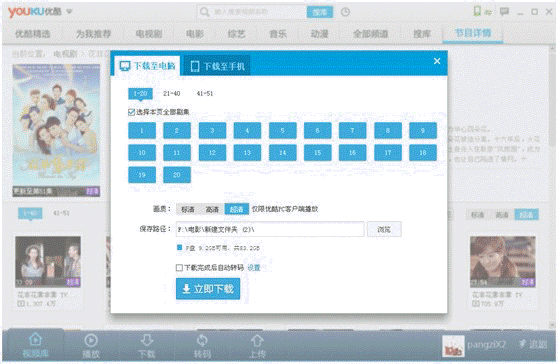This screenshot has width=558, height=364.
Task: Switch to the 节目详情 tab
Action: tap(473, 33)
